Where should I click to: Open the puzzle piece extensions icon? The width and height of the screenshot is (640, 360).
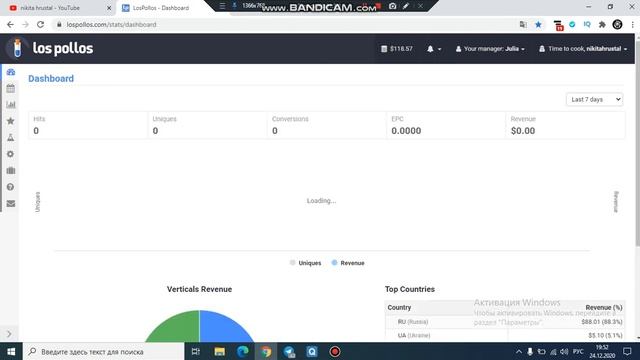tap(602, 24)
